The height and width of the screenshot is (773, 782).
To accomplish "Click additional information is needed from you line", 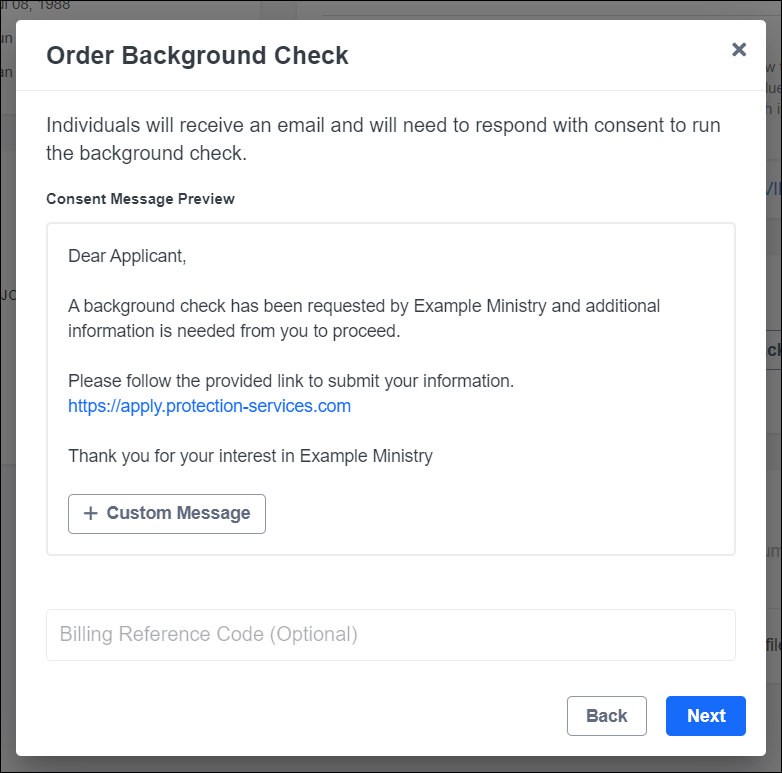I will pos(234,330).
